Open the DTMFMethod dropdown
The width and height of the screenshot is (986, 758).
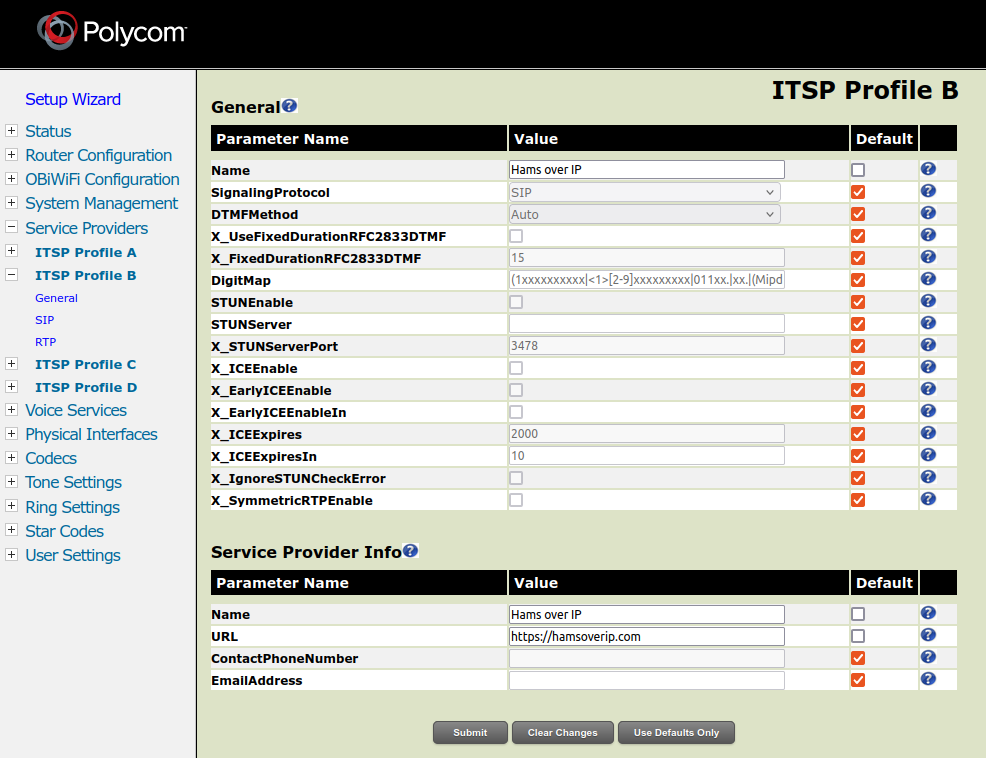click(x=645, y=214)
